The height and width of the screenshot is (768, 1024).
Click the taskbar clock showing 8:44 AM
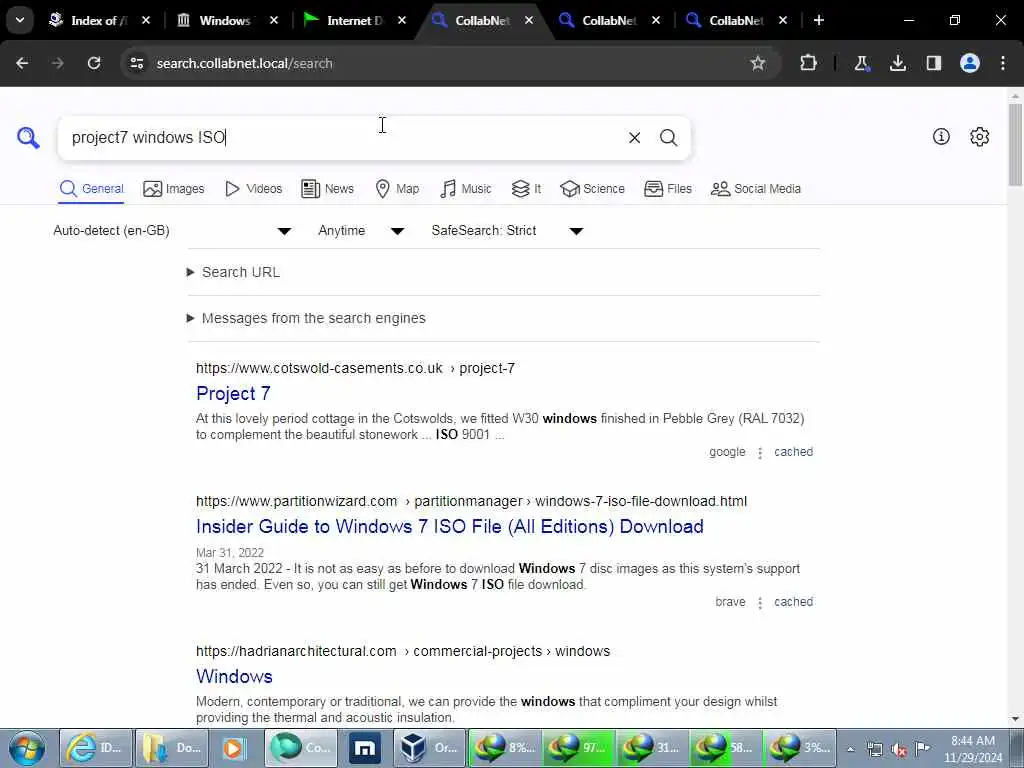973,749
